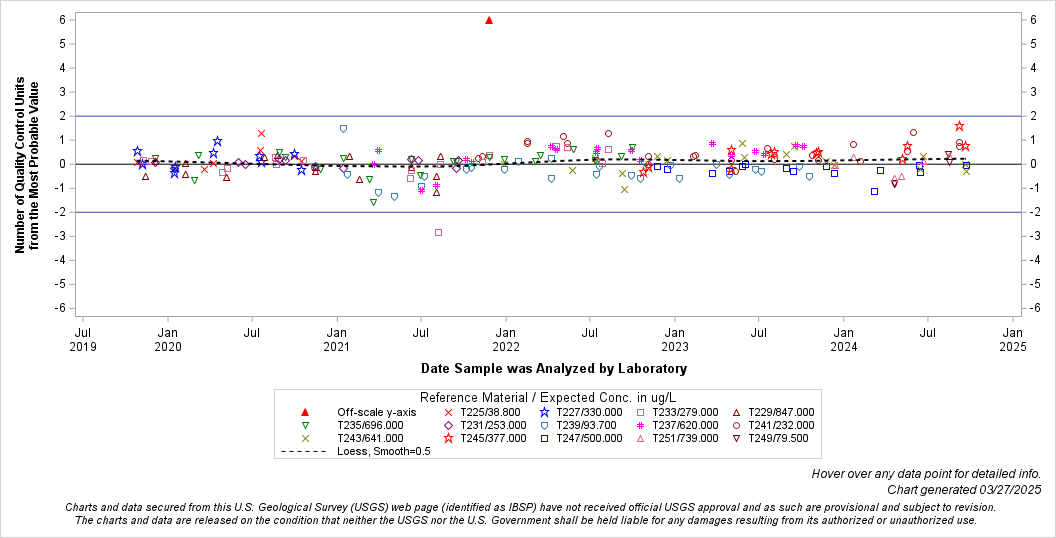Image resolution: width=1056 pixels, height=538 pixels.
Task: Click the legend title 'Reference Material / Expected Conc. in ug/L'
Action: click(x=548, y=397)
